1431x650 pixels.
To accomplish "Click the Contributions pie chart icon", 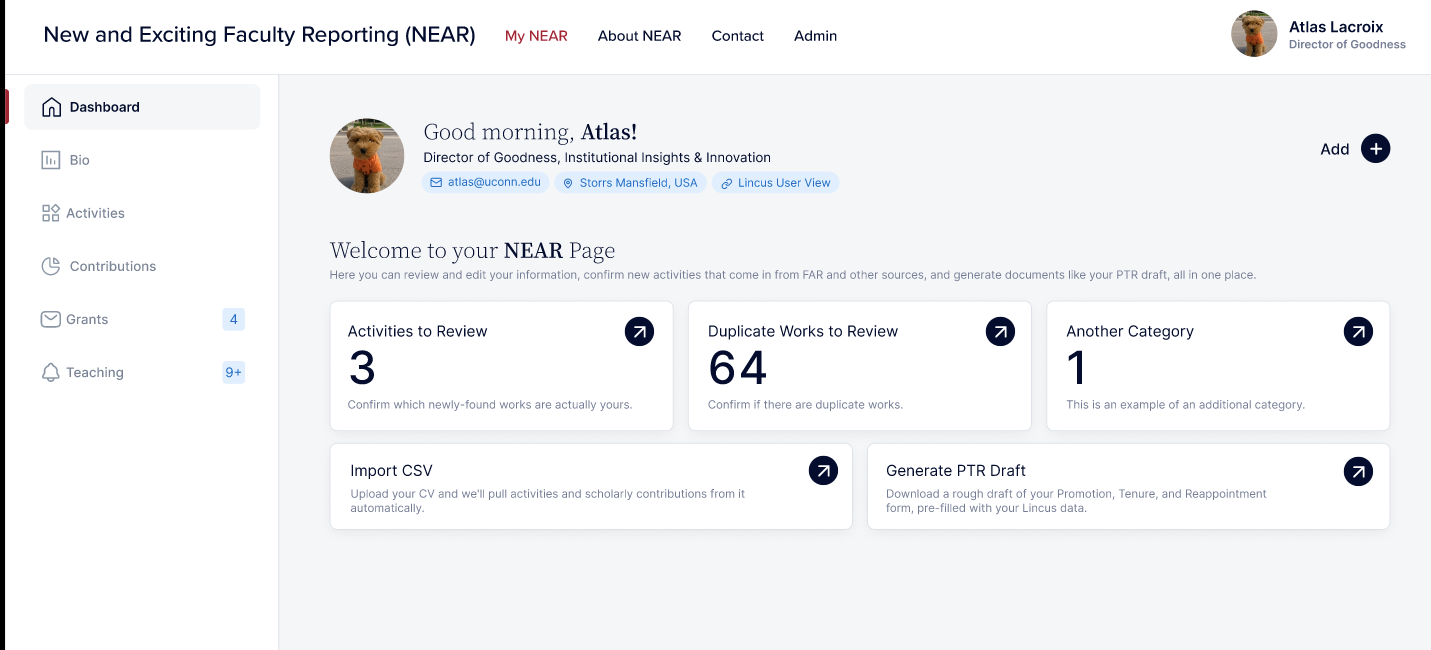I will (x=50, y=266).
